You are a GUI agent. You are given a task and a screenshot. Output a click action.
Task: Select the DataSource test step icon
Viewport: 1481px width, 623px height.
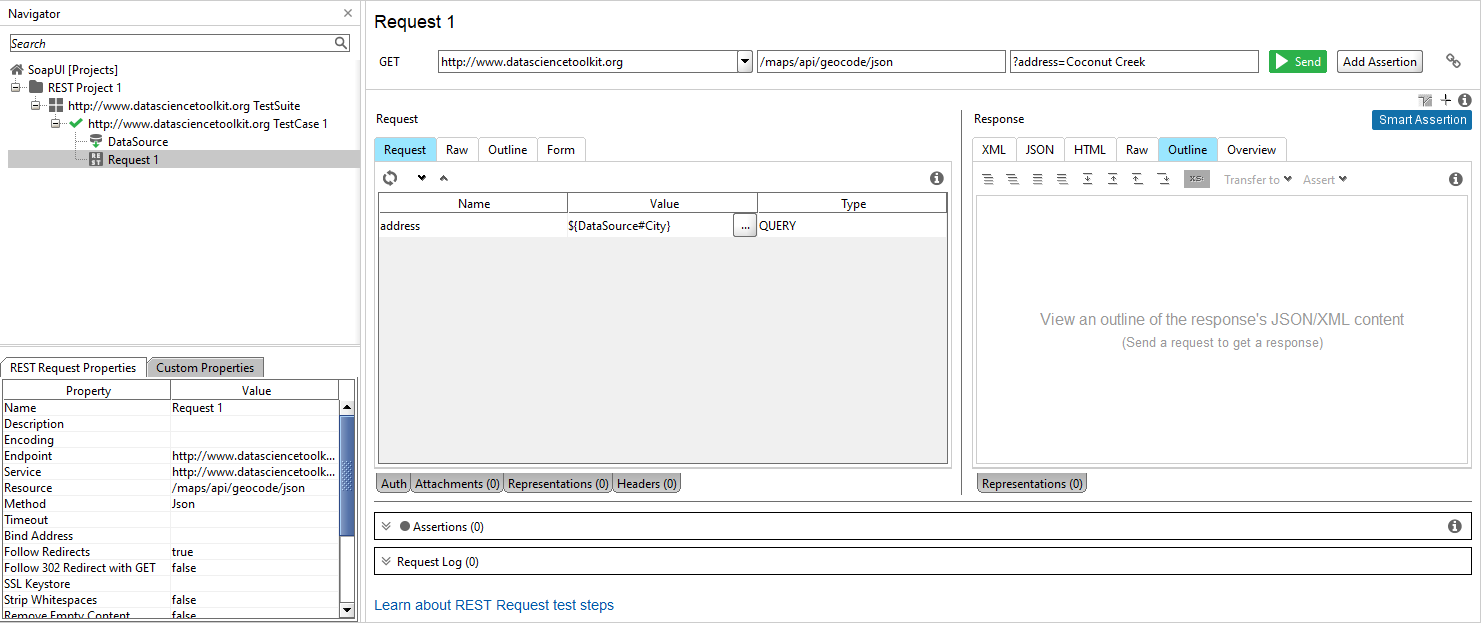pos(96,142)
